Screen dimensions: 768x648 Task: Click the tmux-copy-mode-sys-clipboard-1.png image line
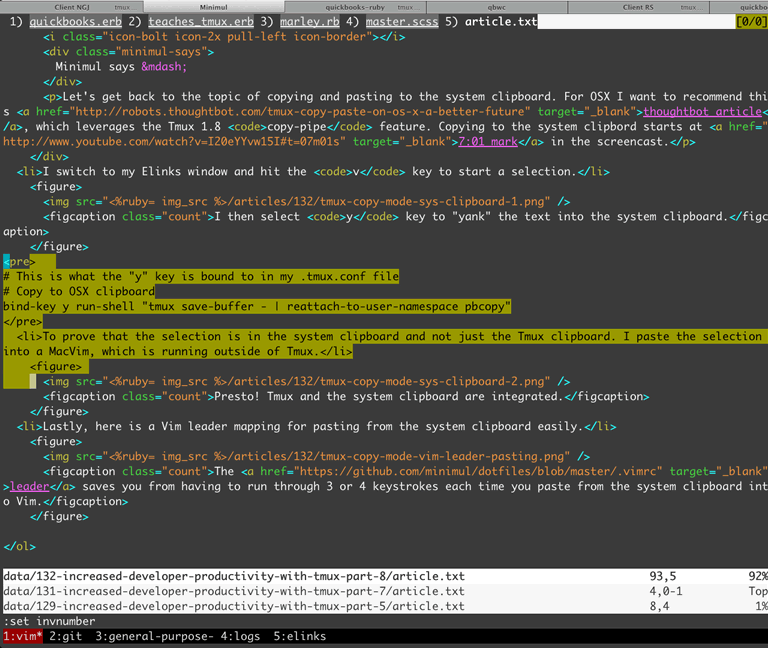(306, 202)
